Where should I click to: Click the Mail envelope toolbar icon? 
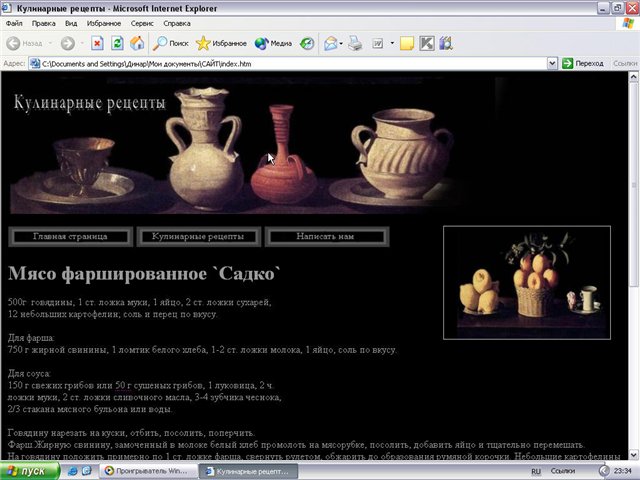329,44
